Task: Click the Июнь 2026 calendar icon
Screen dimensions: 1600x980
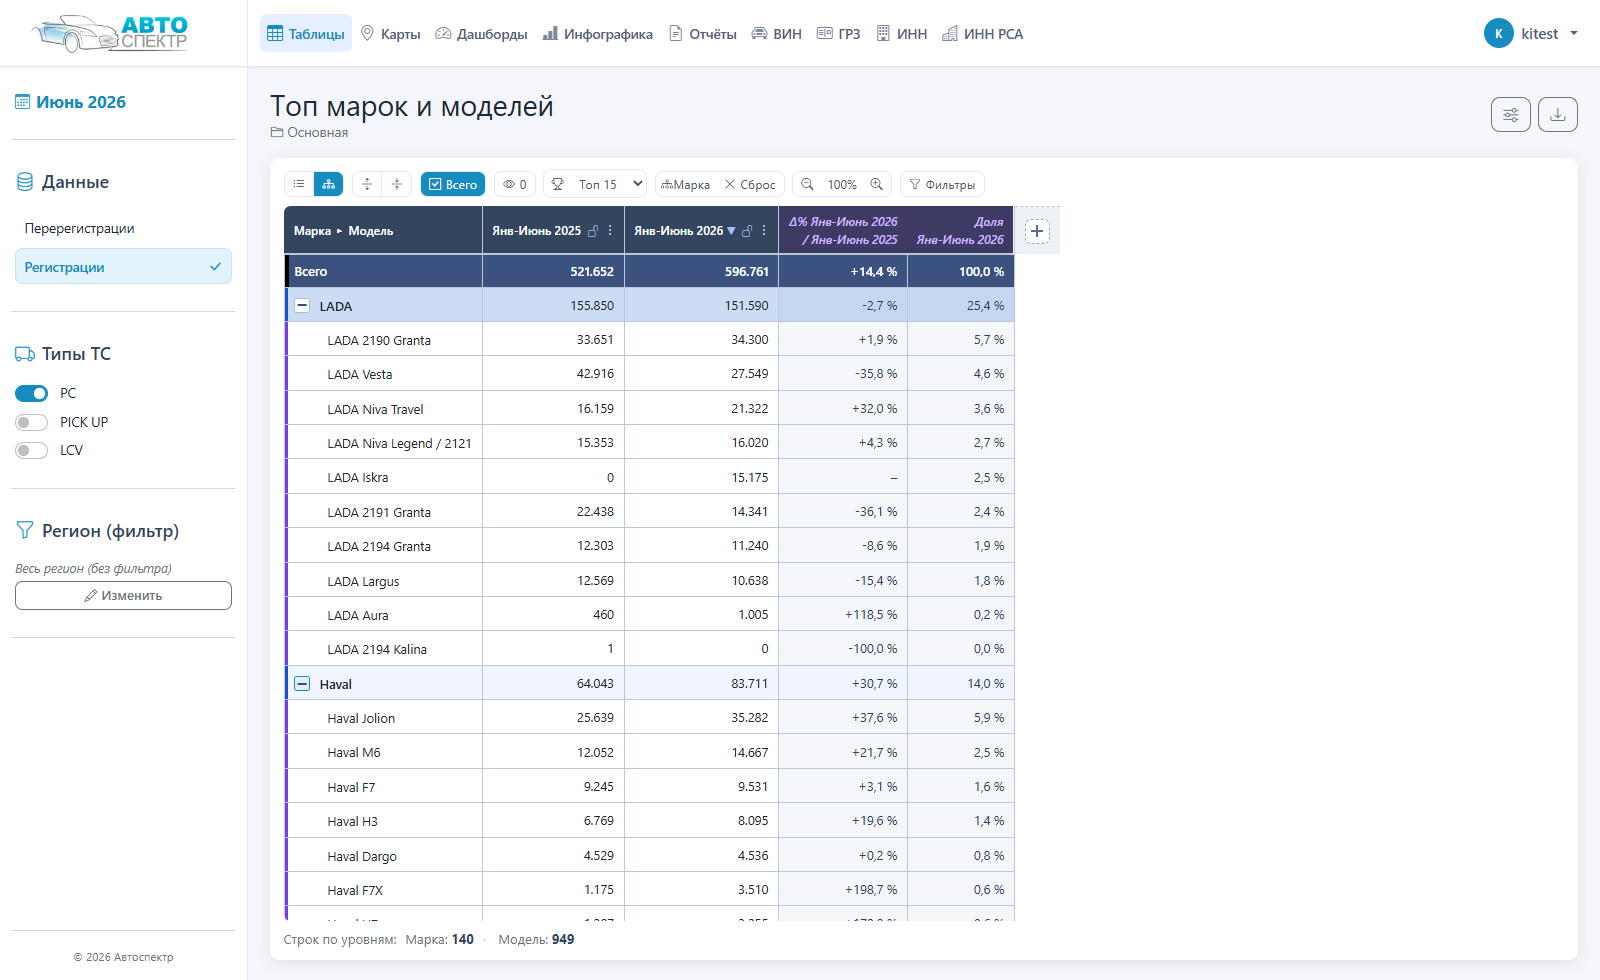Action: coord(22,102)
